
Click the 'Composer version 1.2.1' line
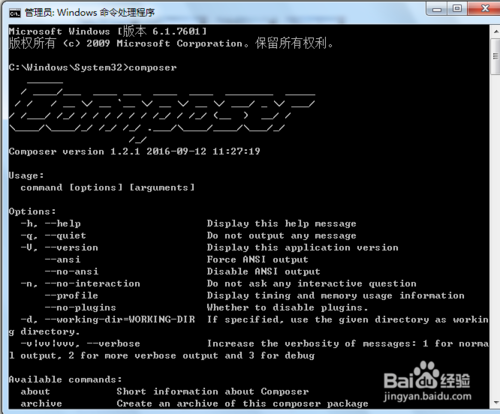pos(134,152)
